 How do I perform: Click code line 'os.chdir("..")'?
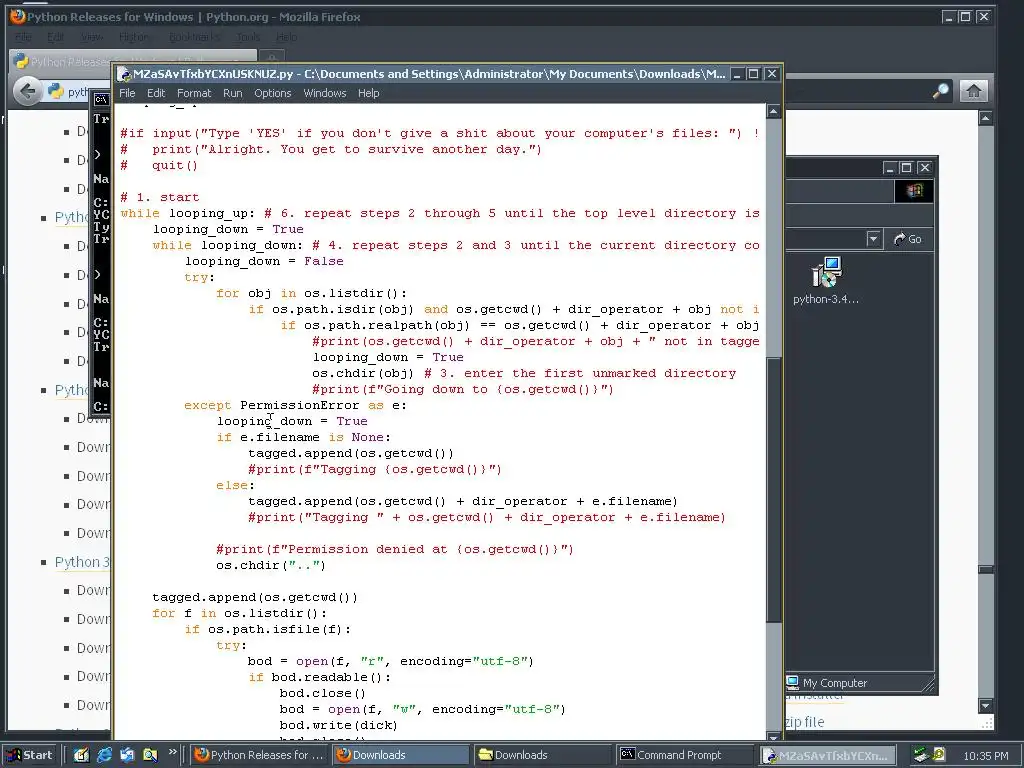tap(271, 566)
